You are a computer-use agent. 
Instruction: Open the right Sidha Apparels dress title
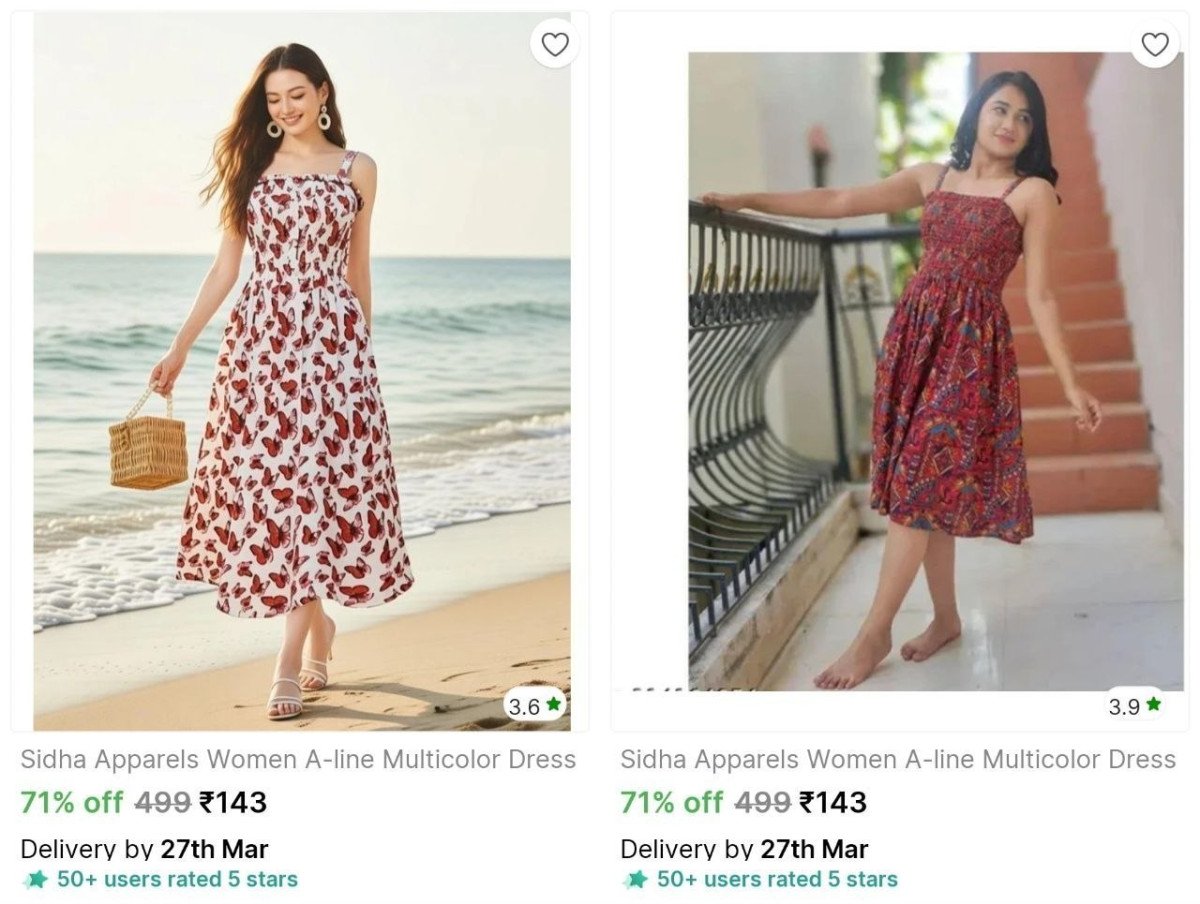(895, 760)
